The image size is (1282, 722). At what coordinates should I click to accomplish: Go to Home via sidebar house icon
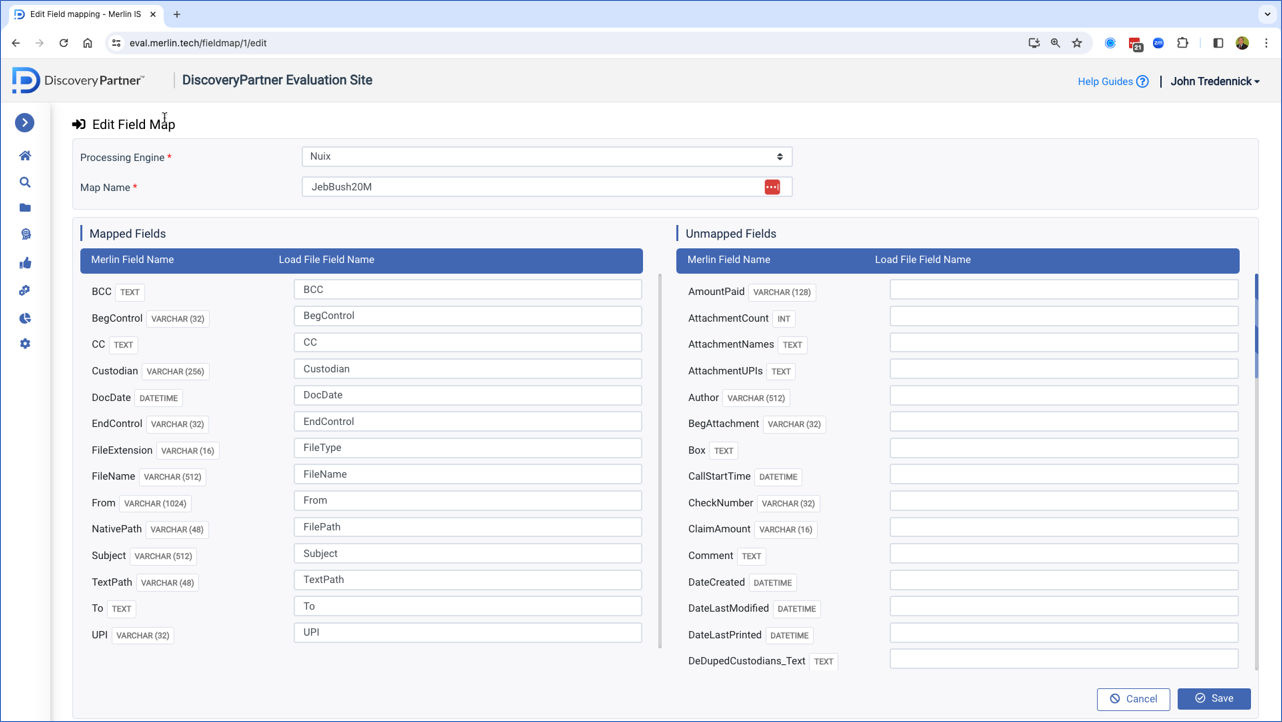coord(25,156)
